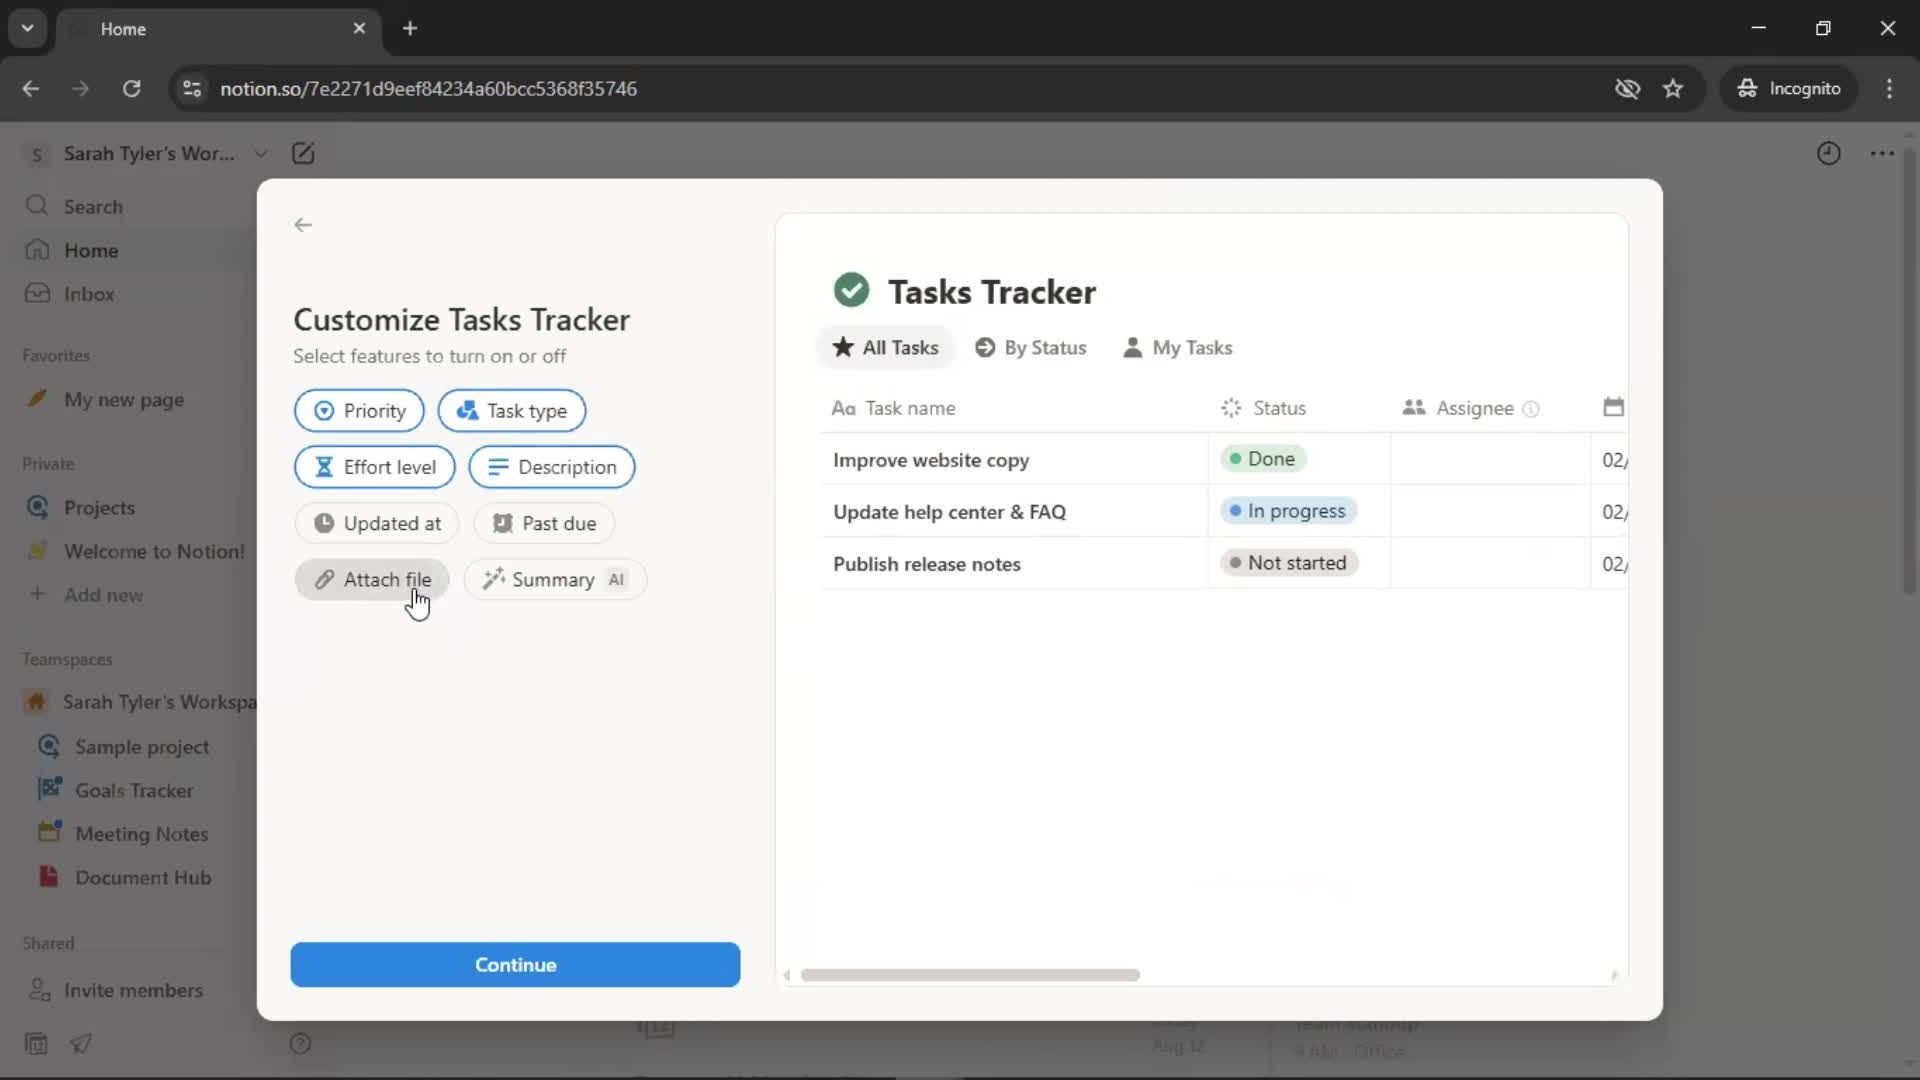Enable the Updated at feature chip
The height and width of the screenshot is (1080, 1920).
coord(376,523)
